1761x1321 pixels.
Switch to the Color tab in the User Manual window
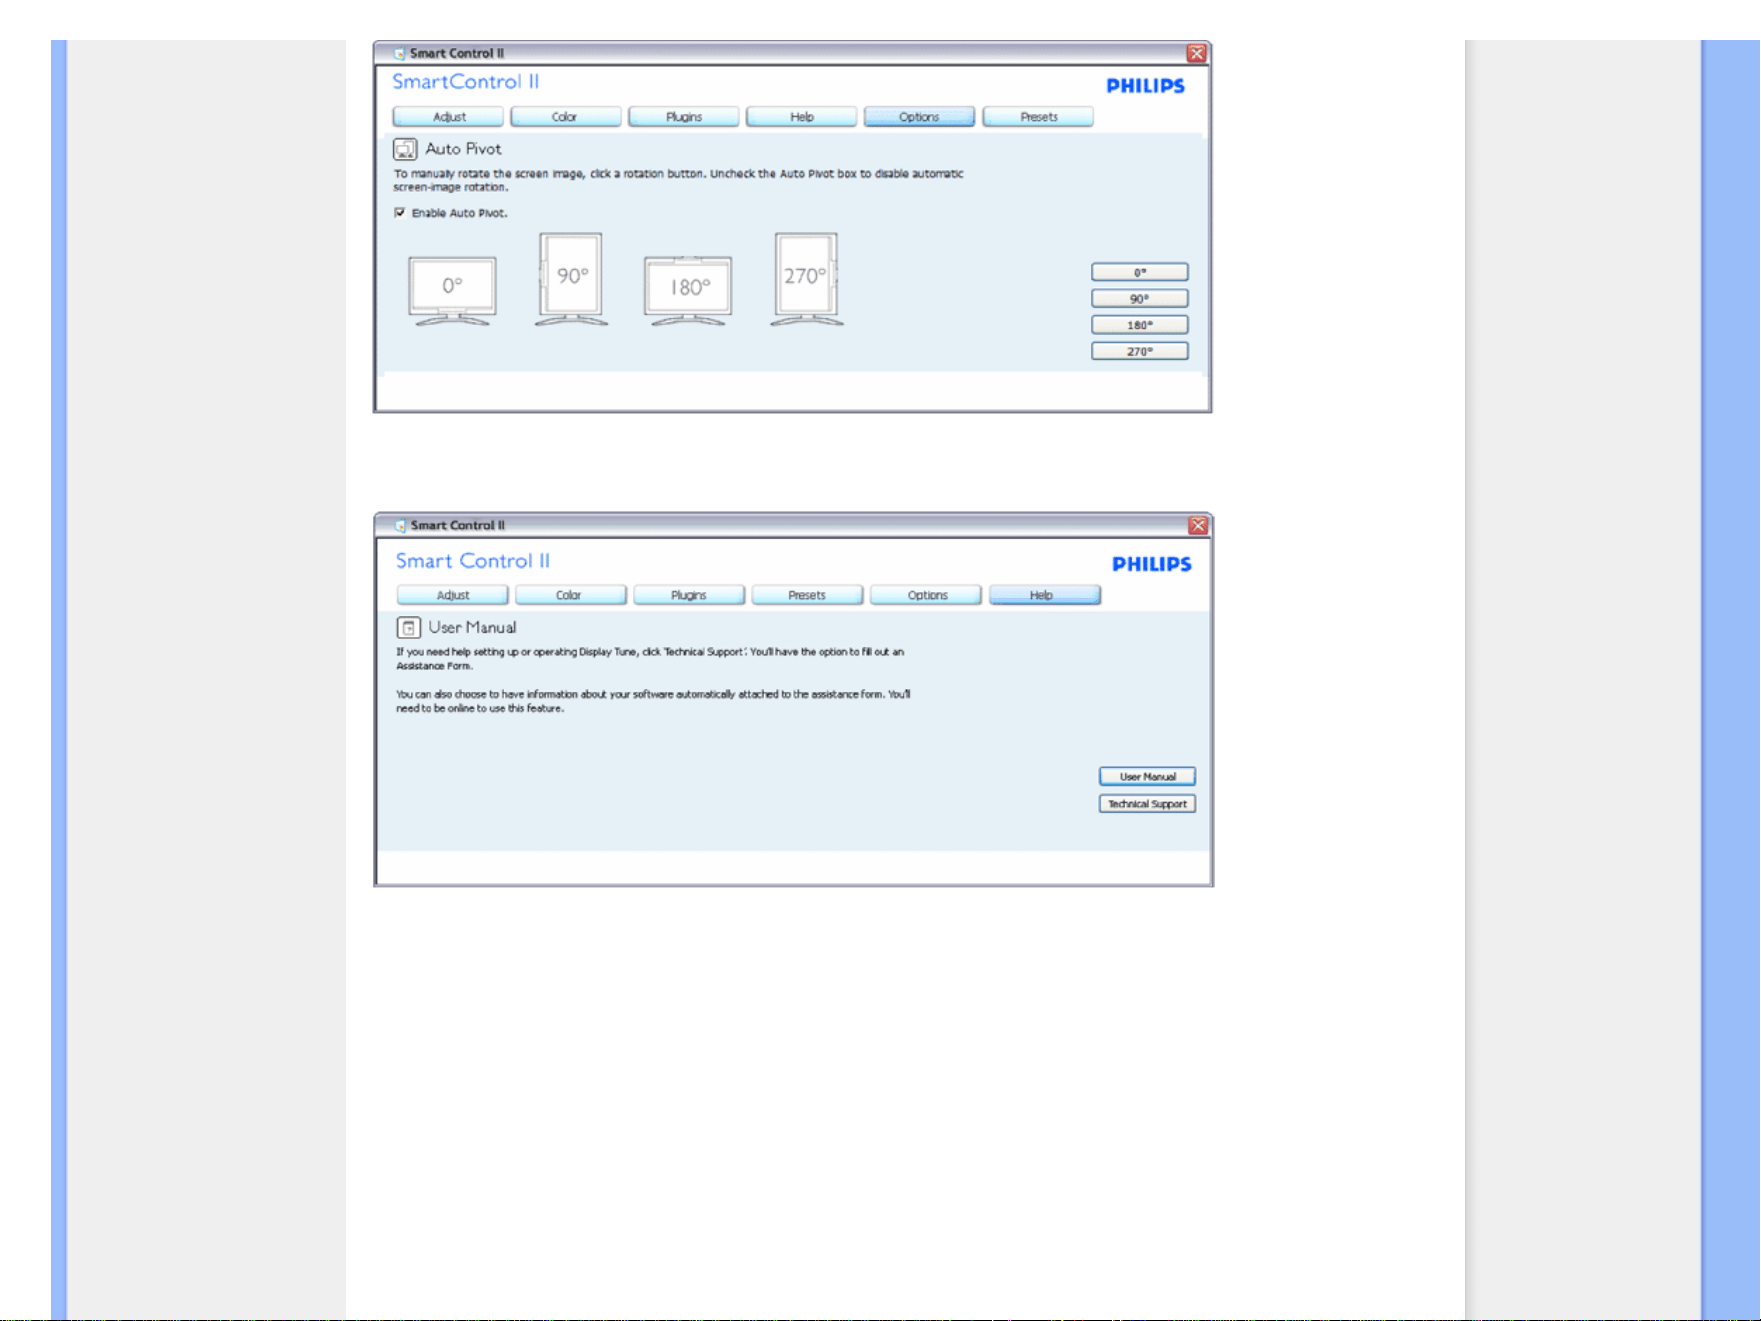click(x=571, y=595)
